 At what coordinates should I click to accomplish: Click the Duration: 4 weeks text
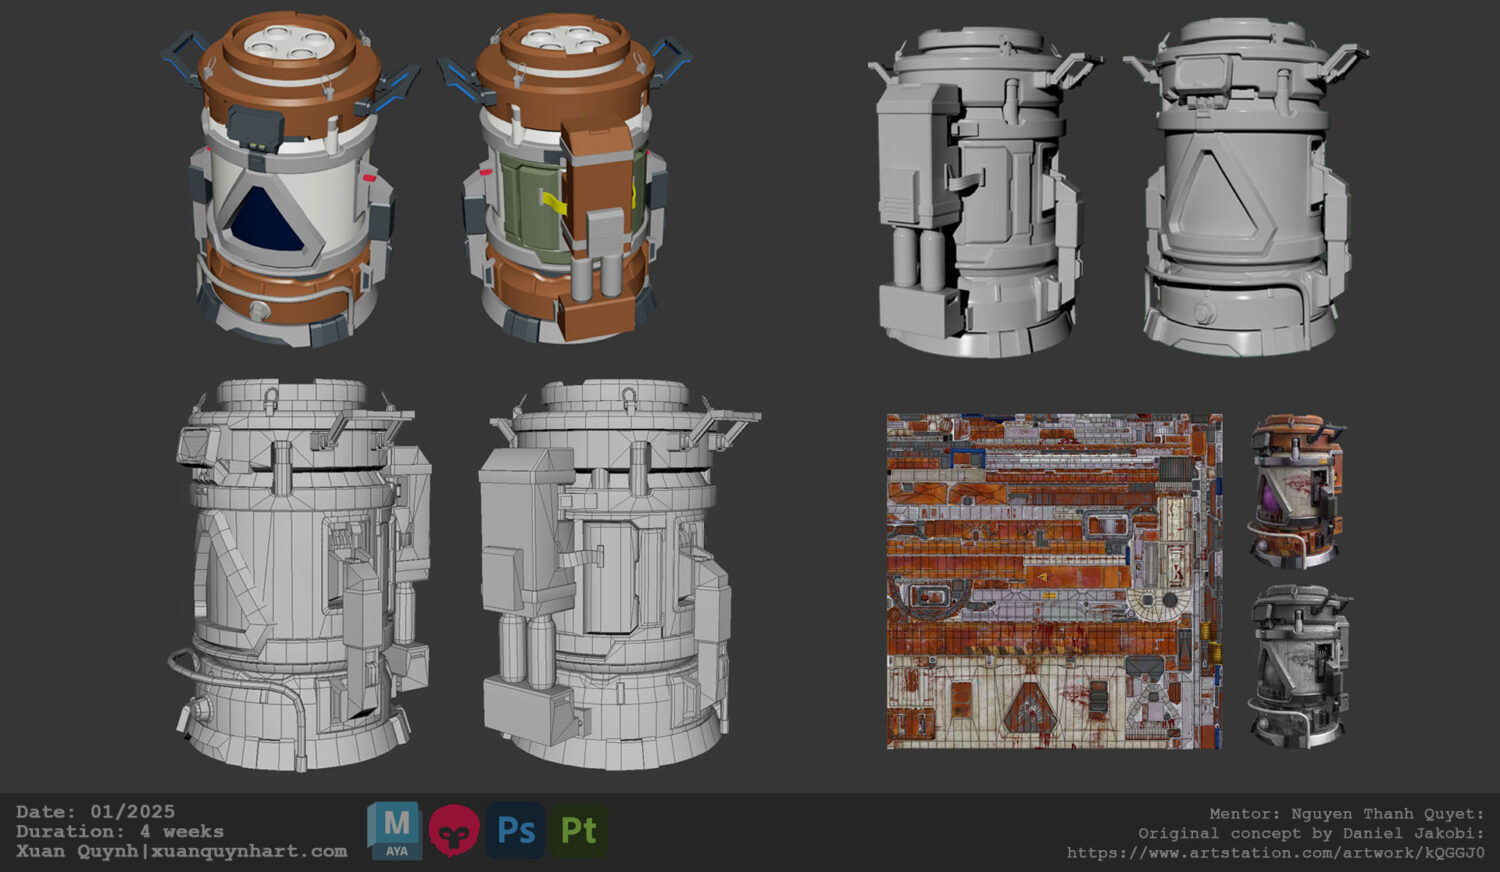(119, 832)
